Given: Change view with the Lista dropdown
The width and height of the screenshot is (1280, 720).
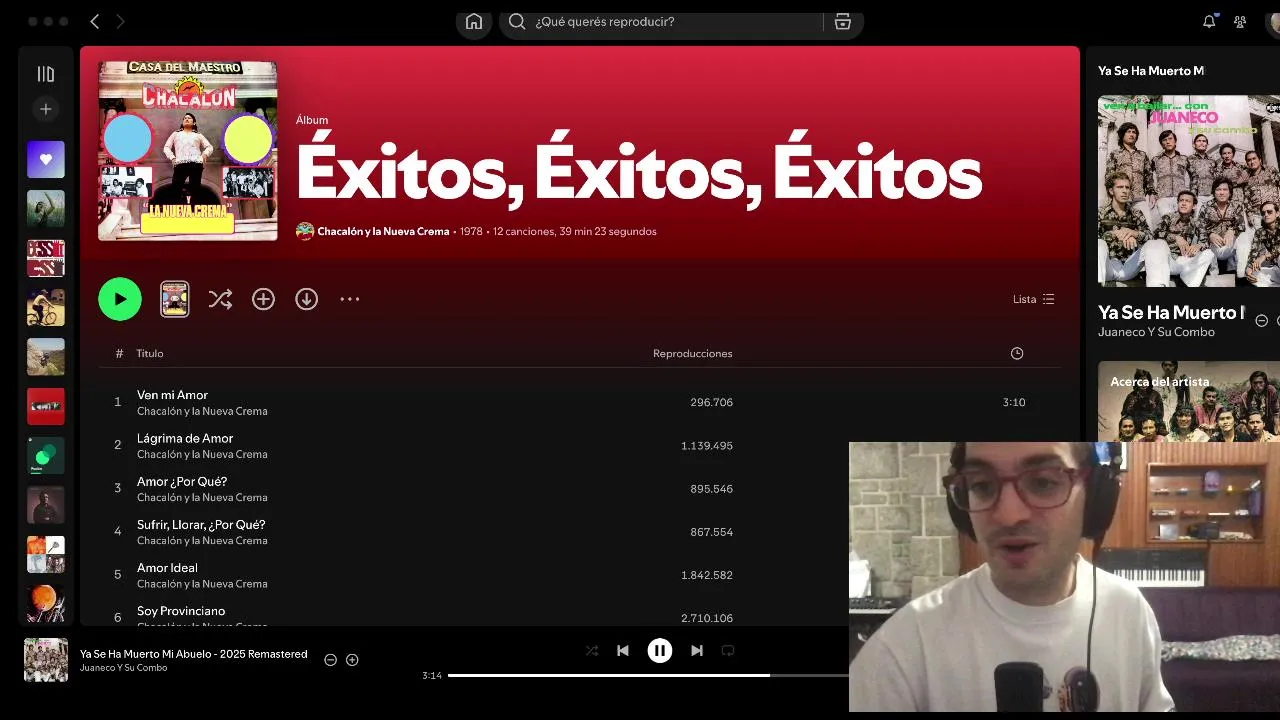Looking at the screenshot, I should point(1033,299).
